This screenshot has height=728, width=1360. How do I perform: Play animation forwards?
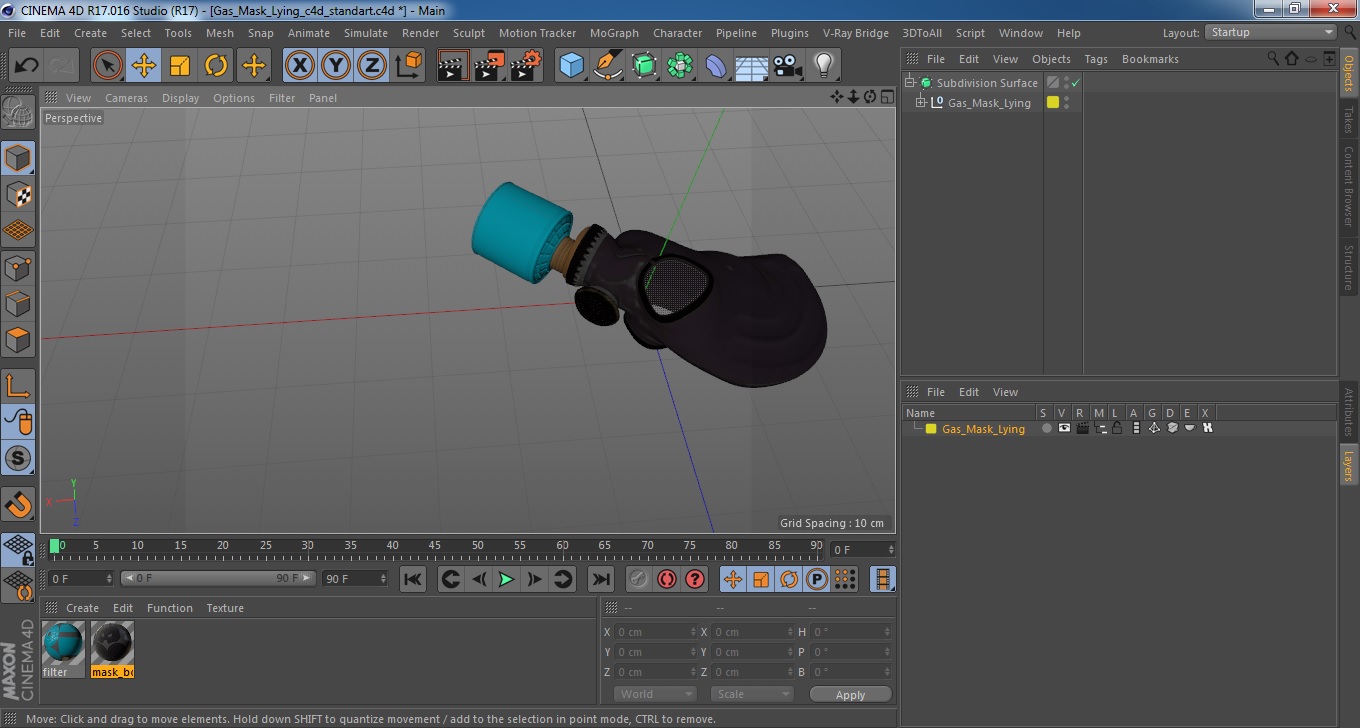click(x=506, y=579)
